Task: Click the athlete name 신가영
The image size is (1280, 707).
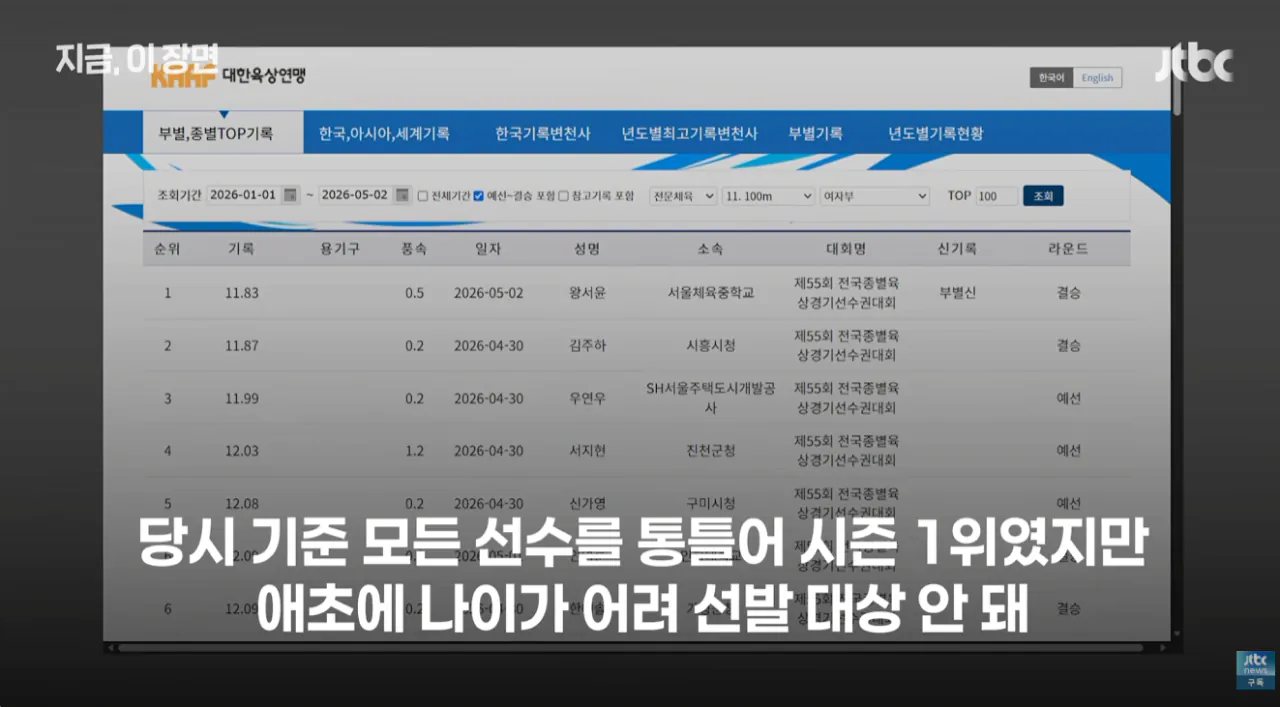Action: (x=587, y=503)
